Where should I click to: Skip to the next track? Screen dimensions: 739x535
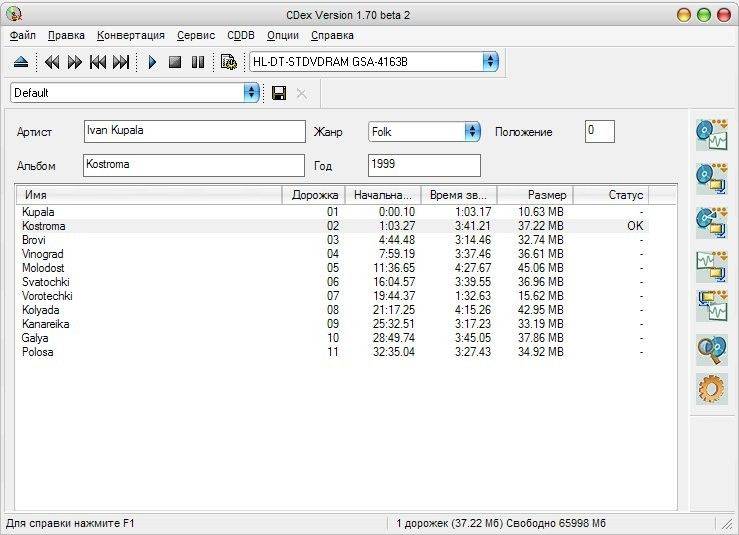click(121, 62)
